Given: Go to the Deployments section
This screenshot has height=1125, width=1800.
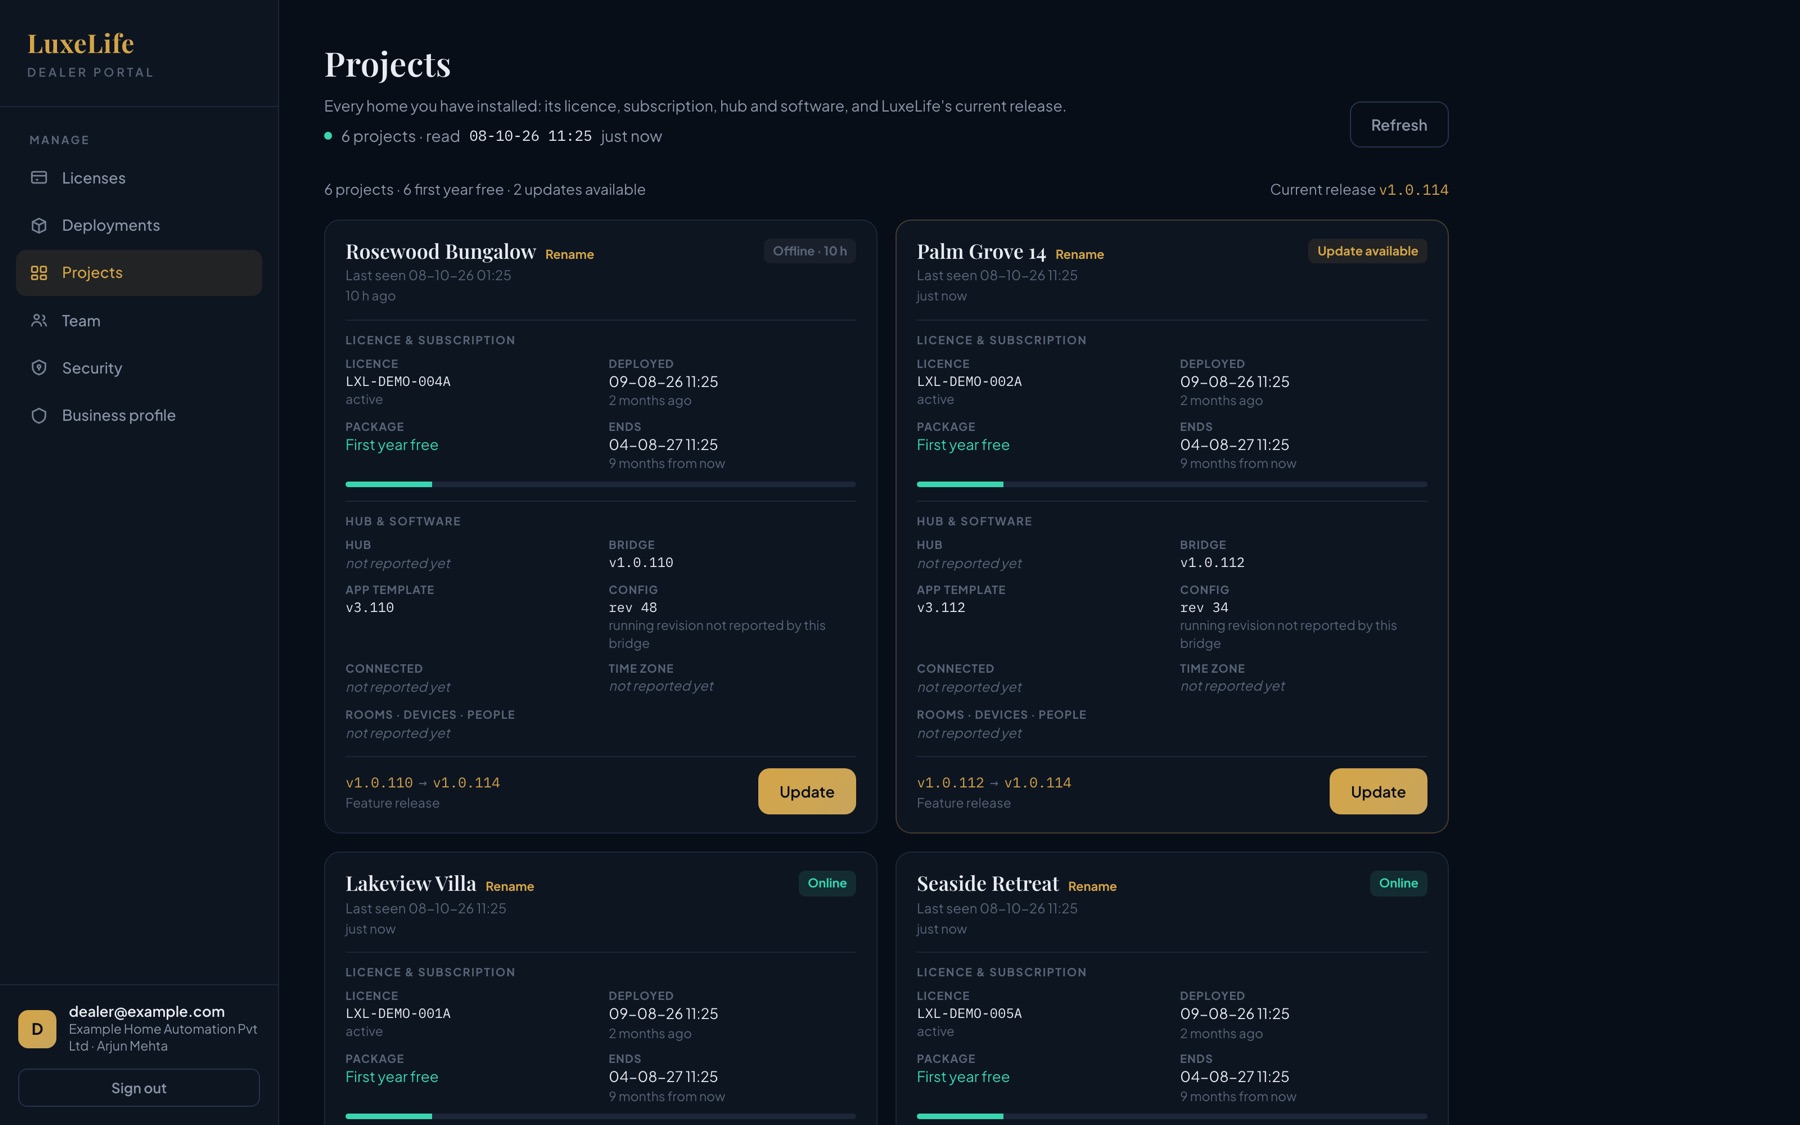Looking at the screenshot, I should [139, 225].
